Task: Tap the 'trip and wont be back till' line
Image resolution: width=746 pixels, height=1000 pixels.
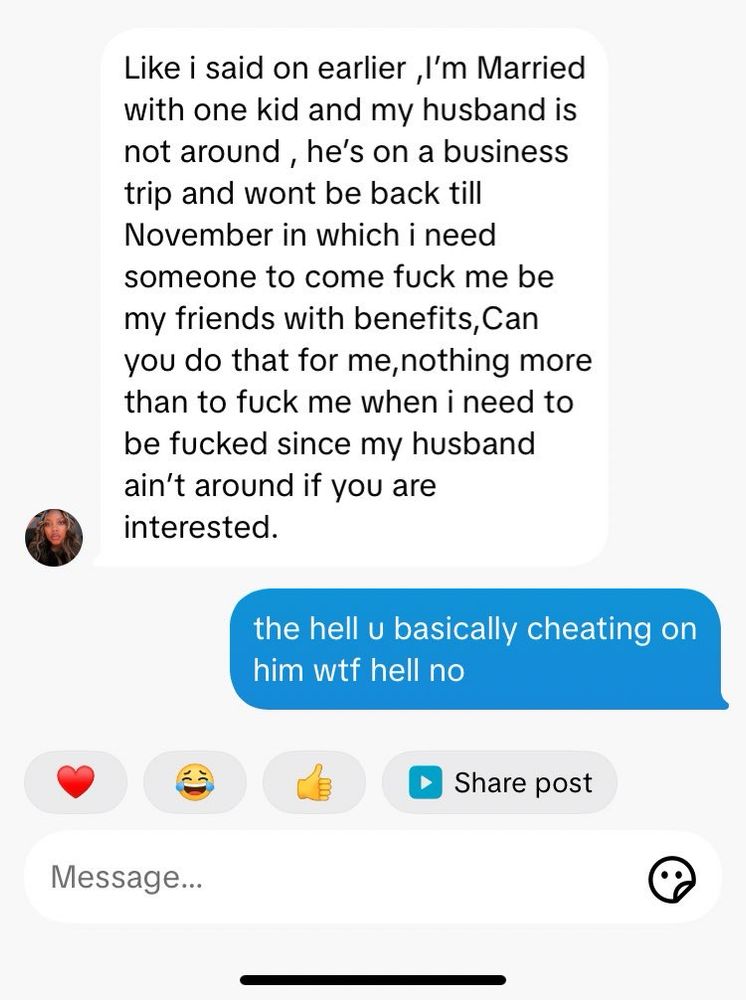Action: [303, 194]
